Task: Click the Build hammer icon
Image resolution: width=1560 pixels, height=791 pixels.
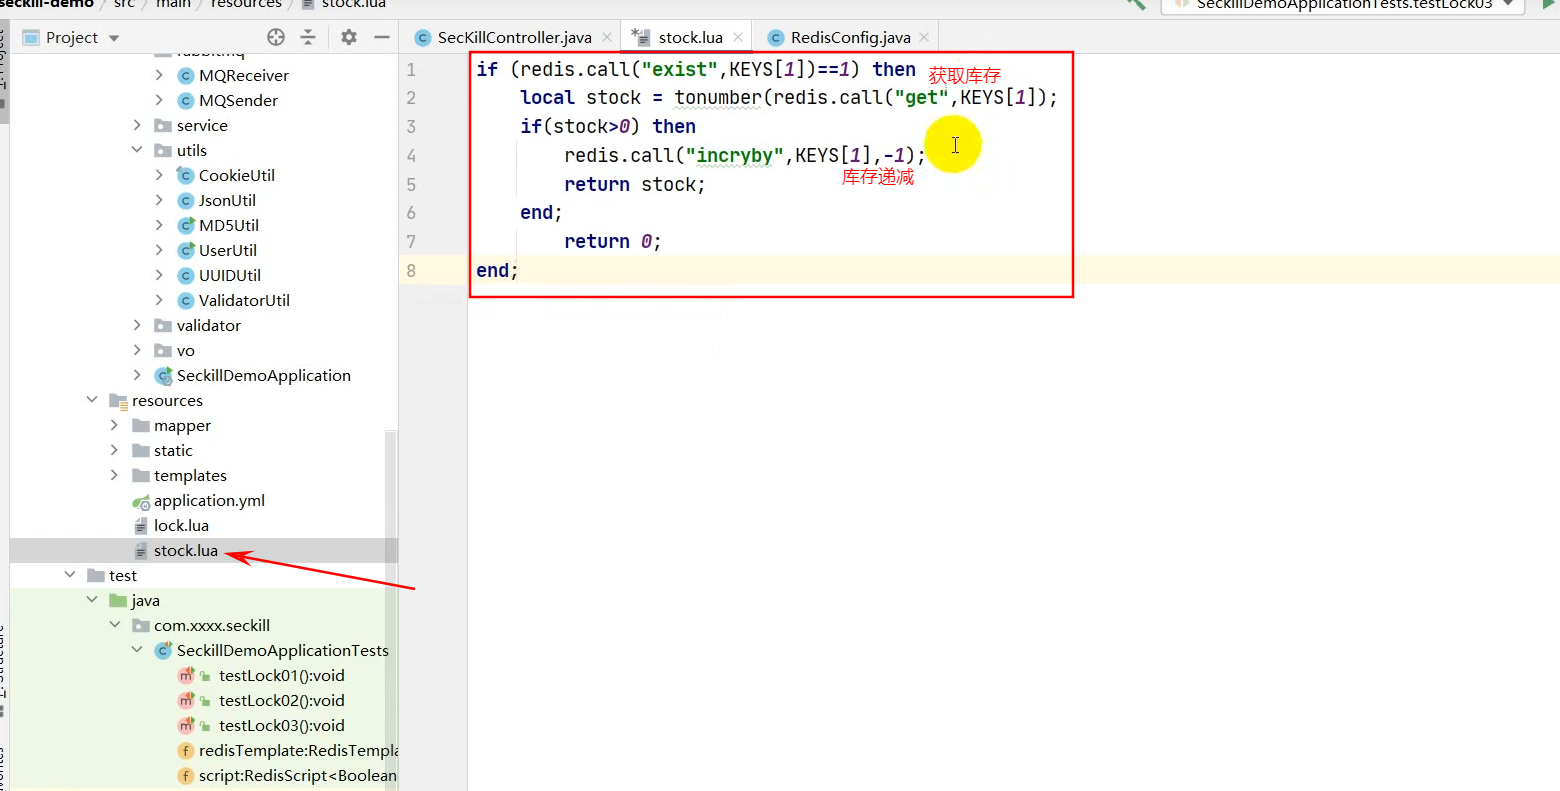Action: pyautogui.click(x=1135, y=4)
